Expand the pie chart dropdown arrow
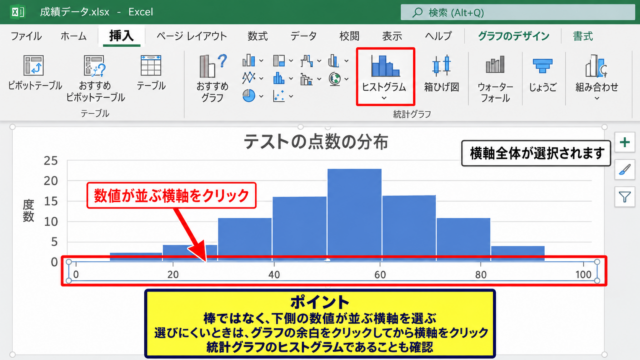 (x=261, y=96)
